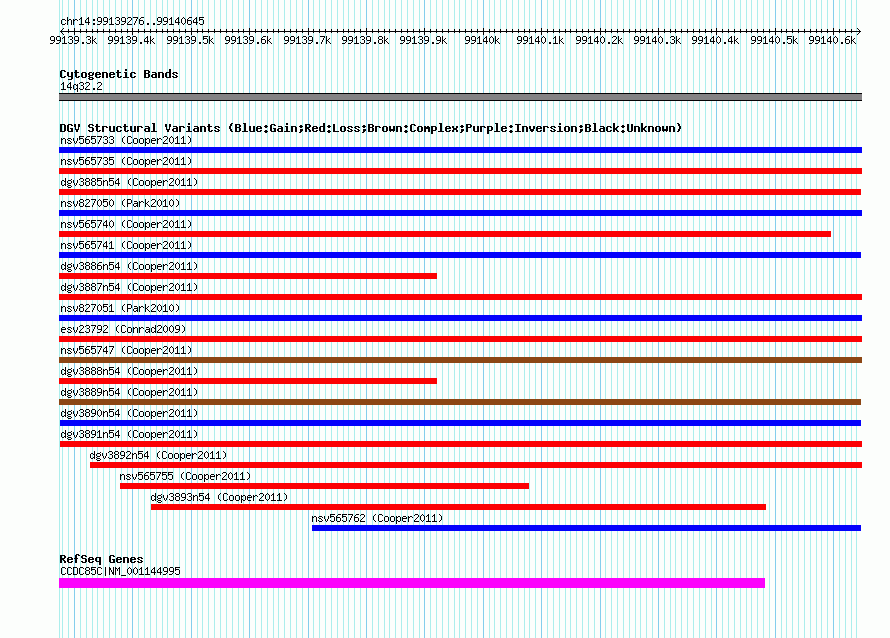Open variant dgv3891n54 (Cooper2011) label
Screen dimensions: 890x638
click(x=129, y=434)
